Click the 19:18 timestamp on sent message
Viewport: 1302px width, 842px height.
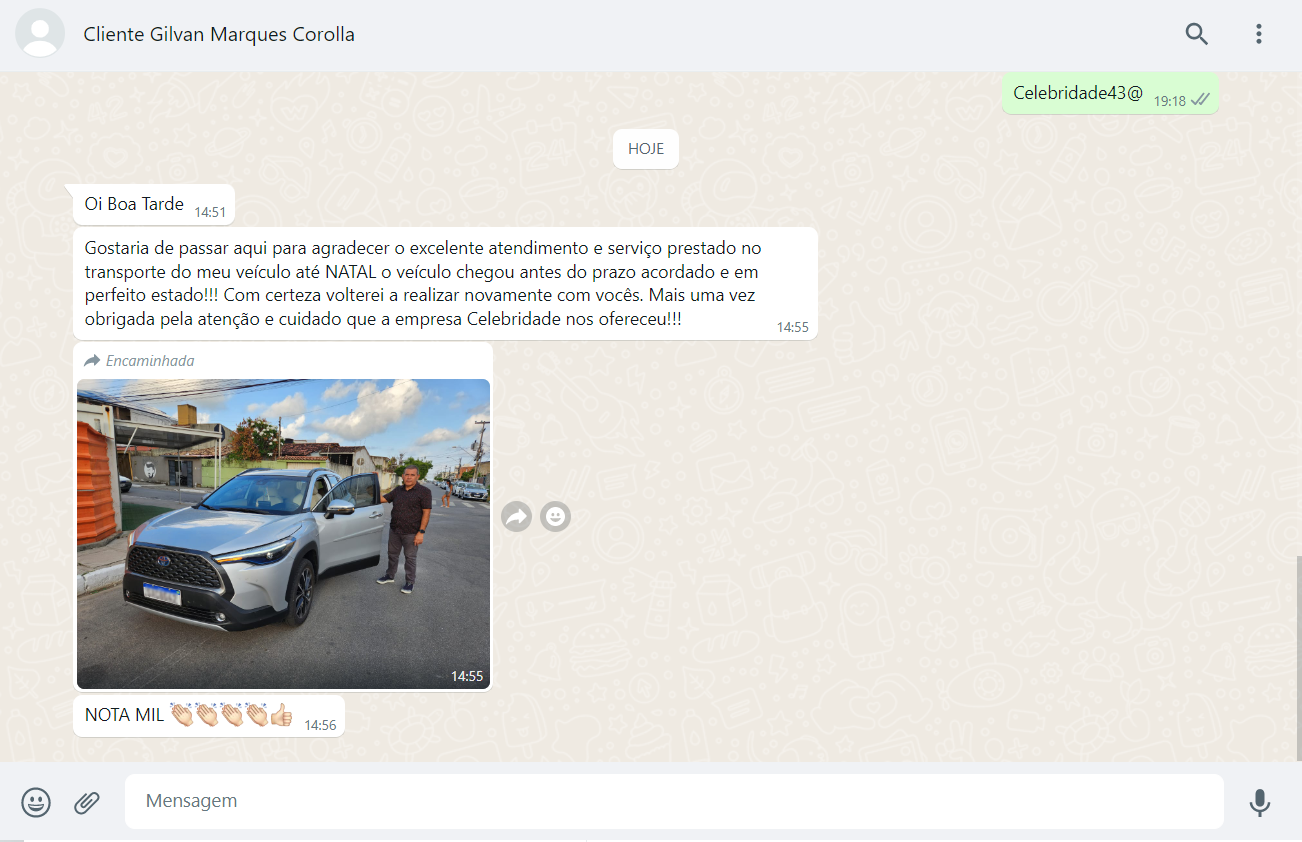(1170, 101)
